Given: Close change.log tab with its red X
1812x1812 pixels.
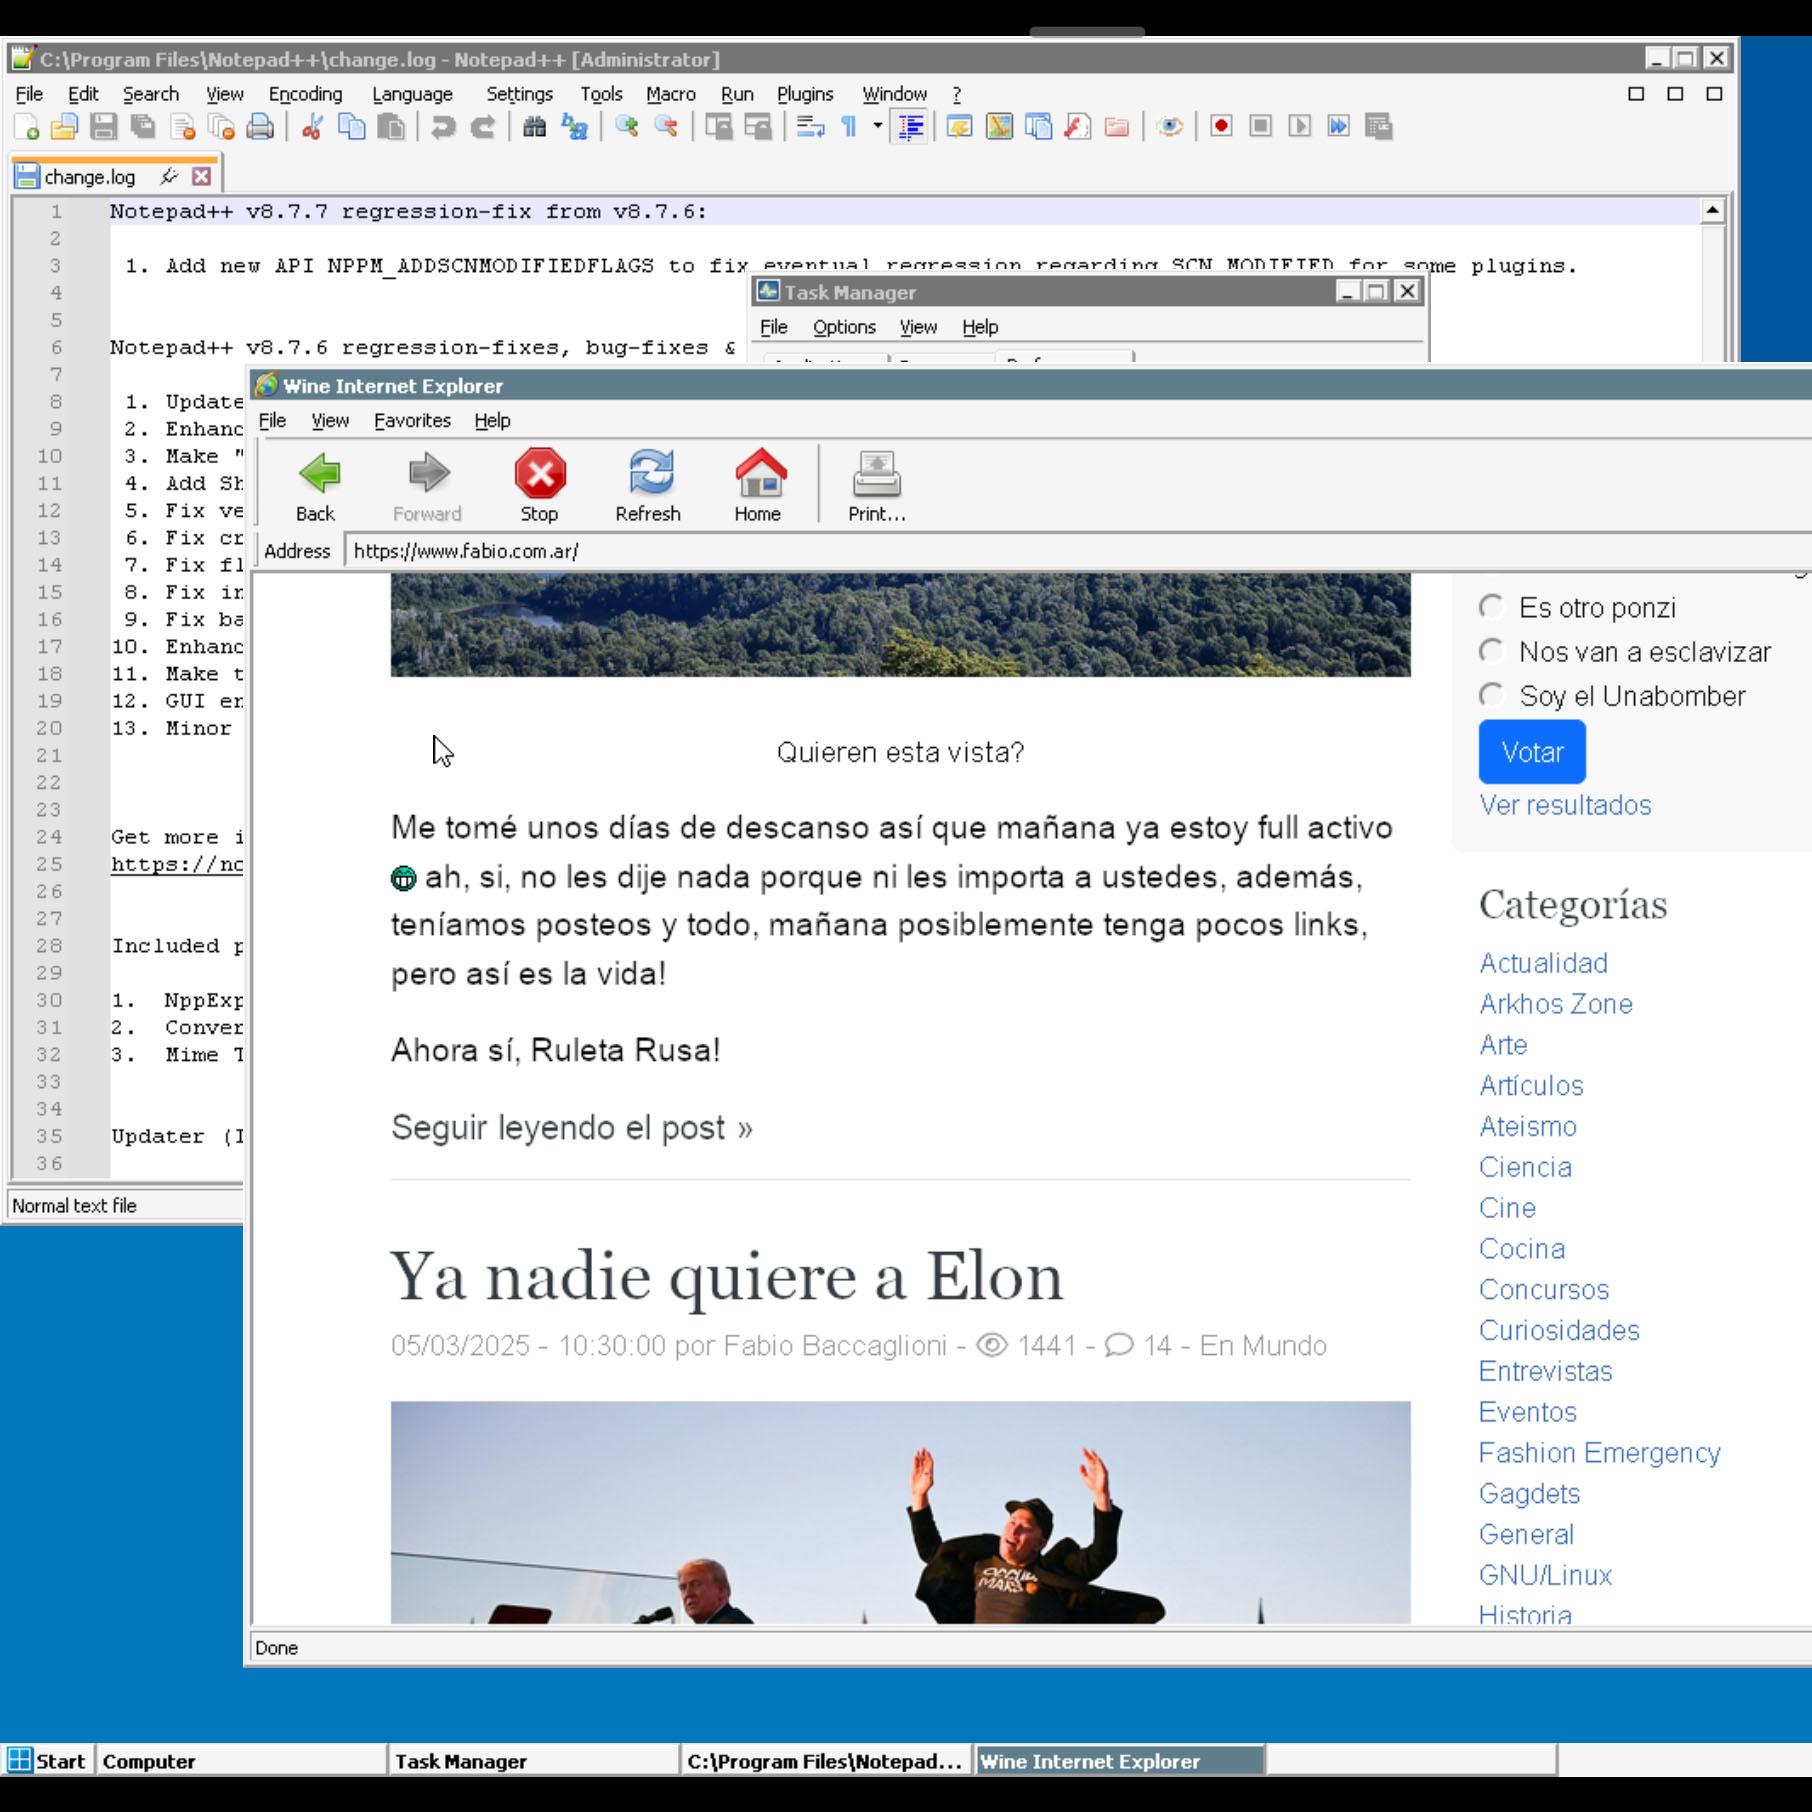Looking at the screenshot, I should click(x=202, y=177).
